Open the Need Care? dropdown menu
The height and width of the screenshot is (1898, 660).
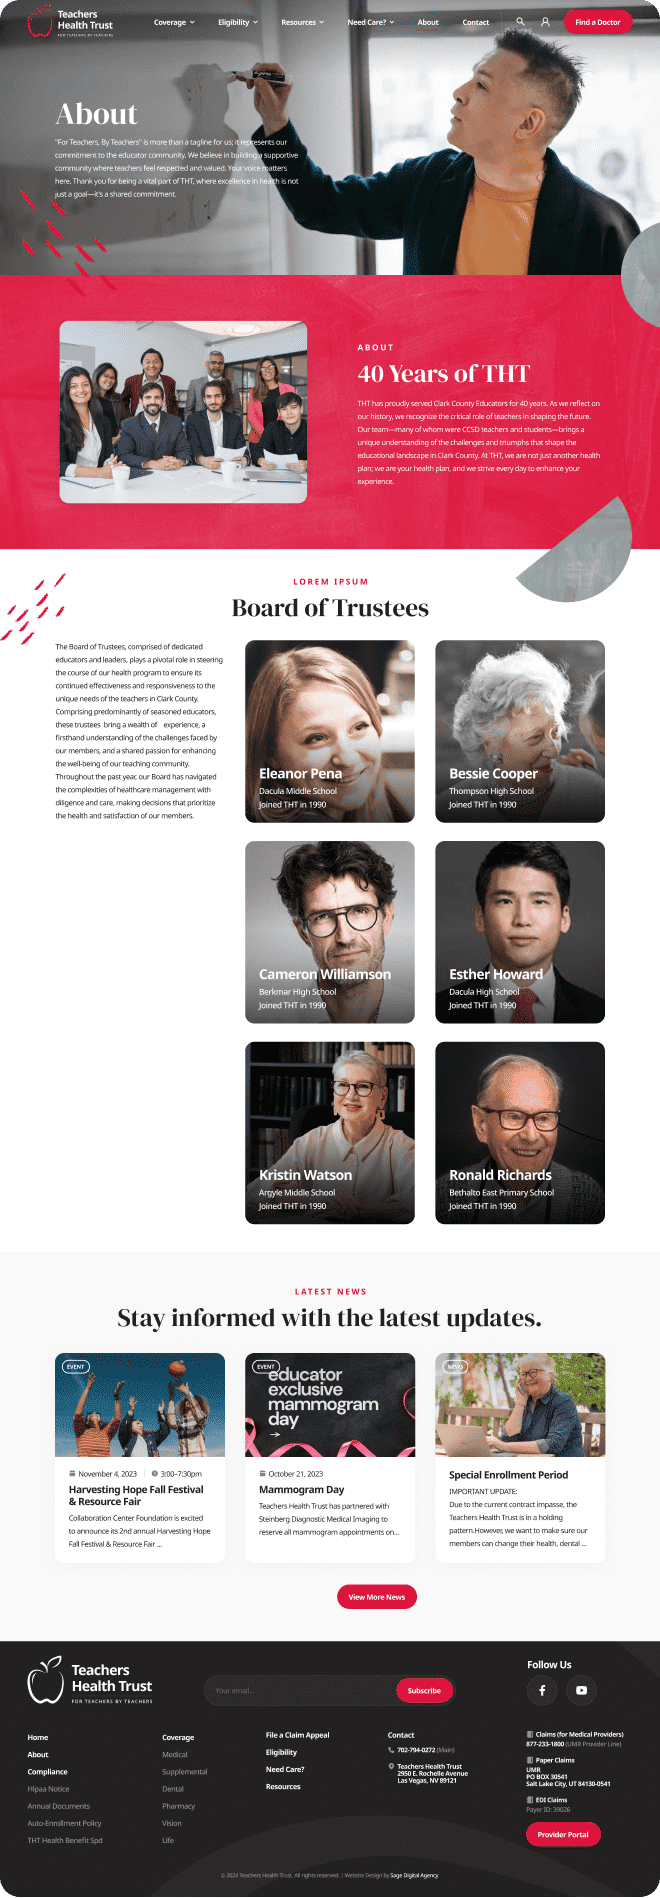point(370,22)
